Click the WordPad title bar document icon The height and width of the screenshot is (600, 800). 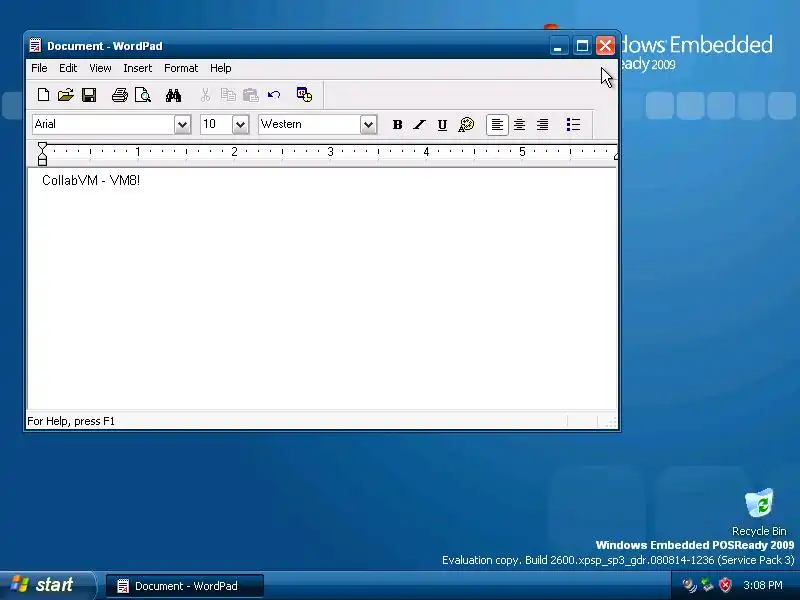tap(35, 45)
